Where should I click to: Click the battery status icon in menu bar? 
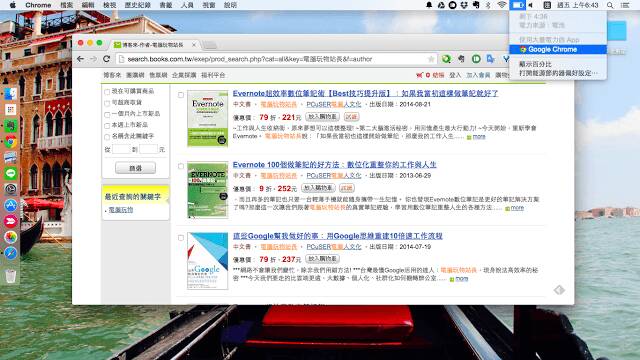[x=518, y=5]
